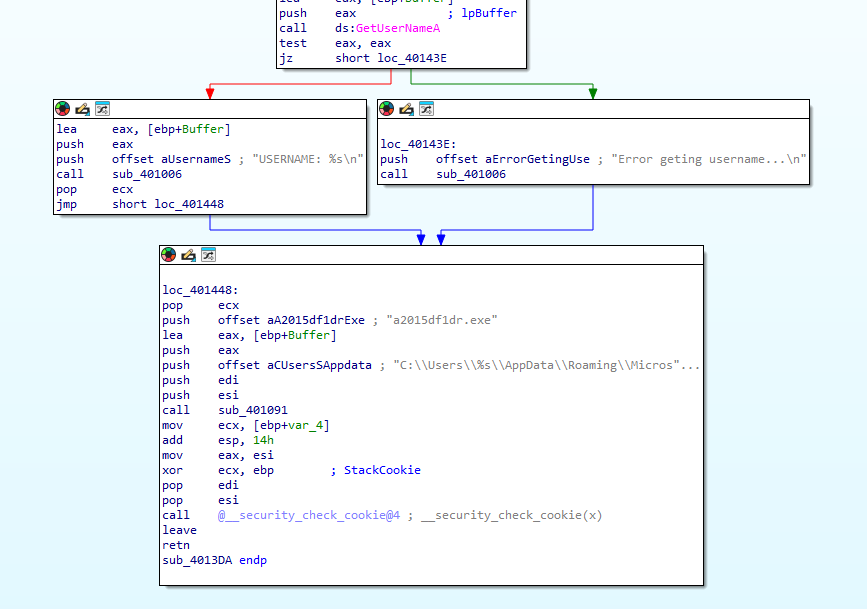Click loc_40143E operand in jz instruction
The height and width of the screenshot is (609, 867).
[x=412, y=58]
